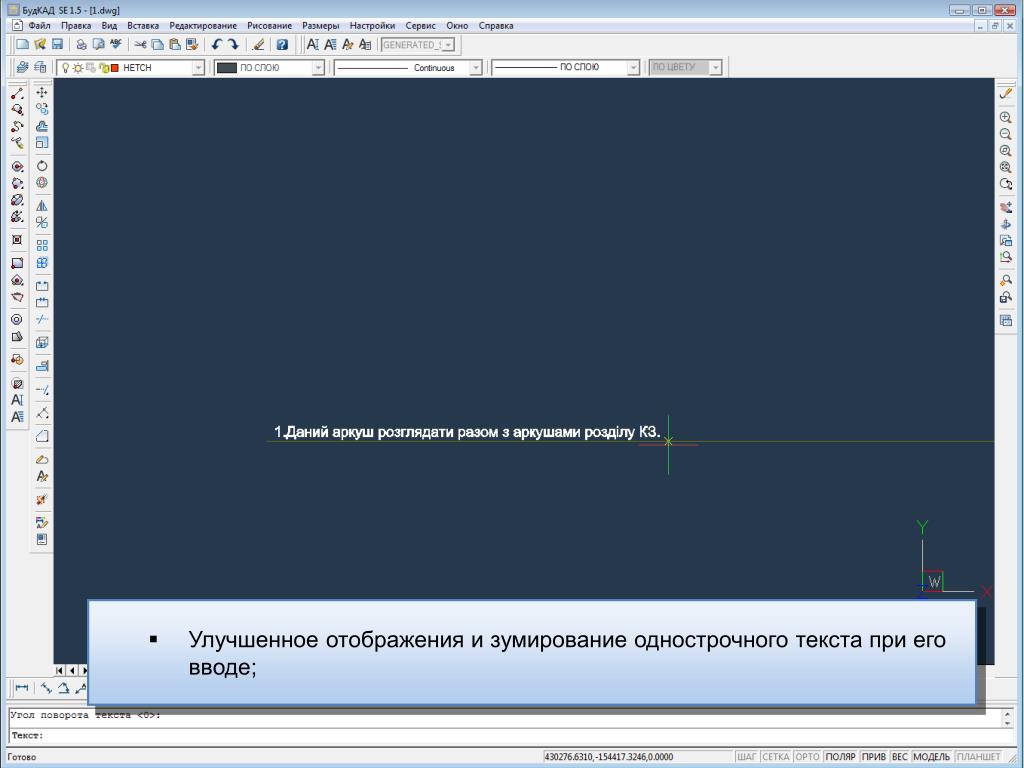Toggle the ШАГ snap mode
Screen dimensions: 1024x768
click(746, 756)
